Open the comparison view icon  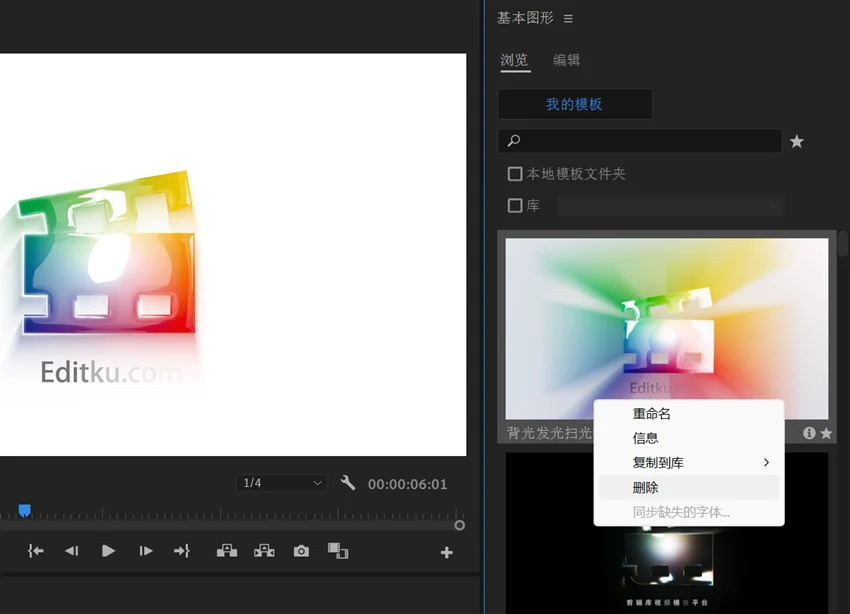(338, 551)
